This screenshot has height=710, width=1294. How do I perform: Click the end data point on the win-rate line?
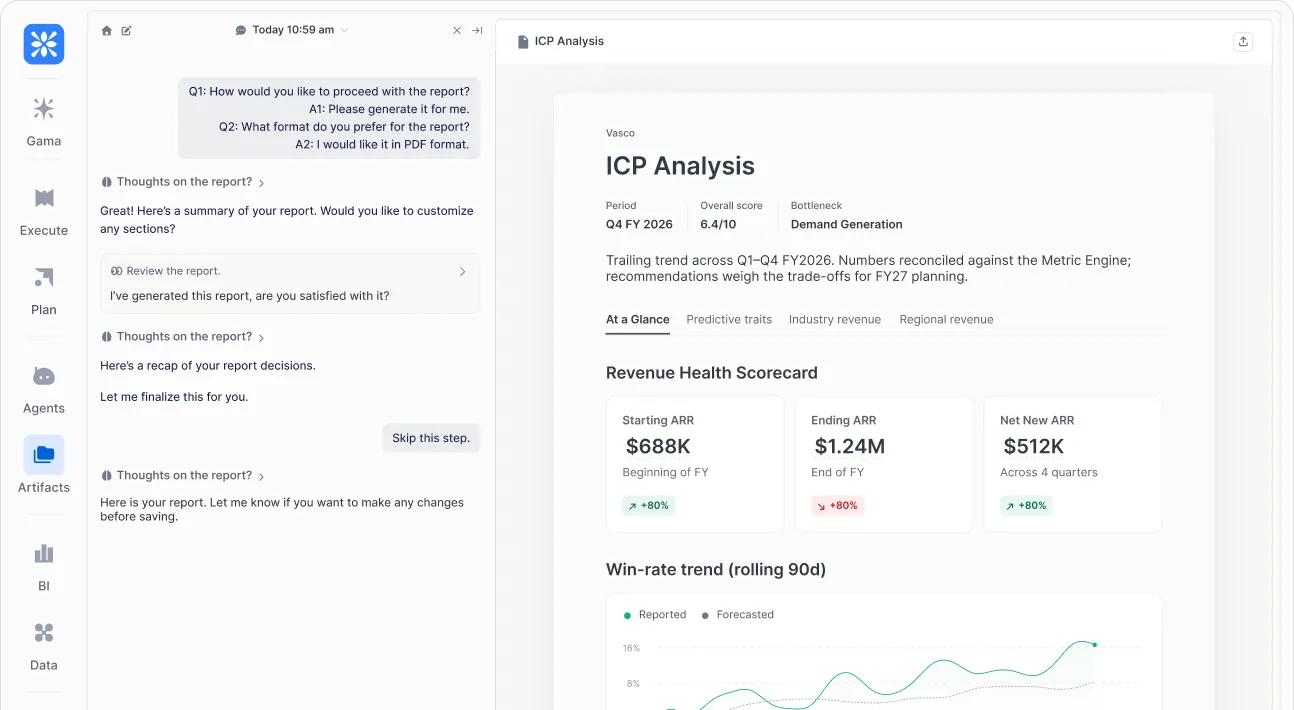pyautogui.click(x=1095, y=645)
